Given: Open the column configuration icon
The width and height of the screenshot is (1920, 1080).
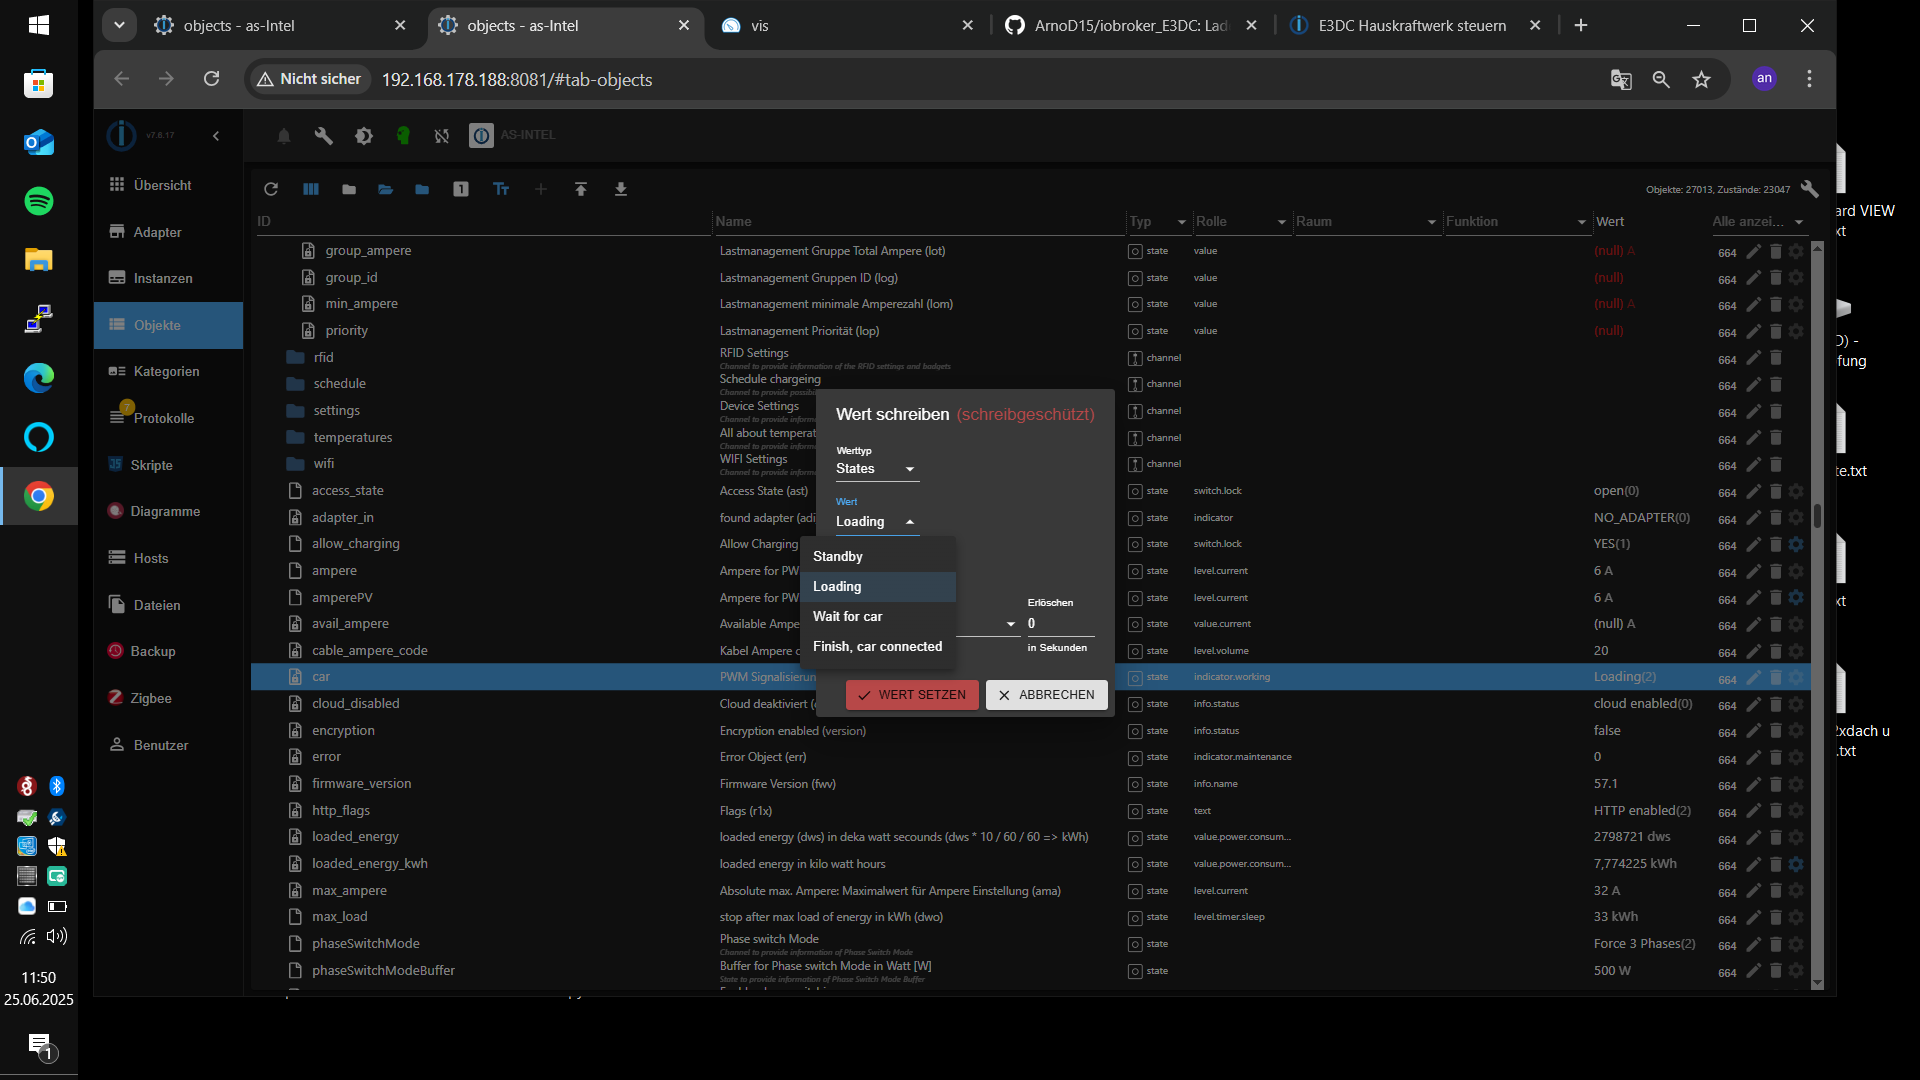Looking at the screenshot, I should (x=311, y=189).
